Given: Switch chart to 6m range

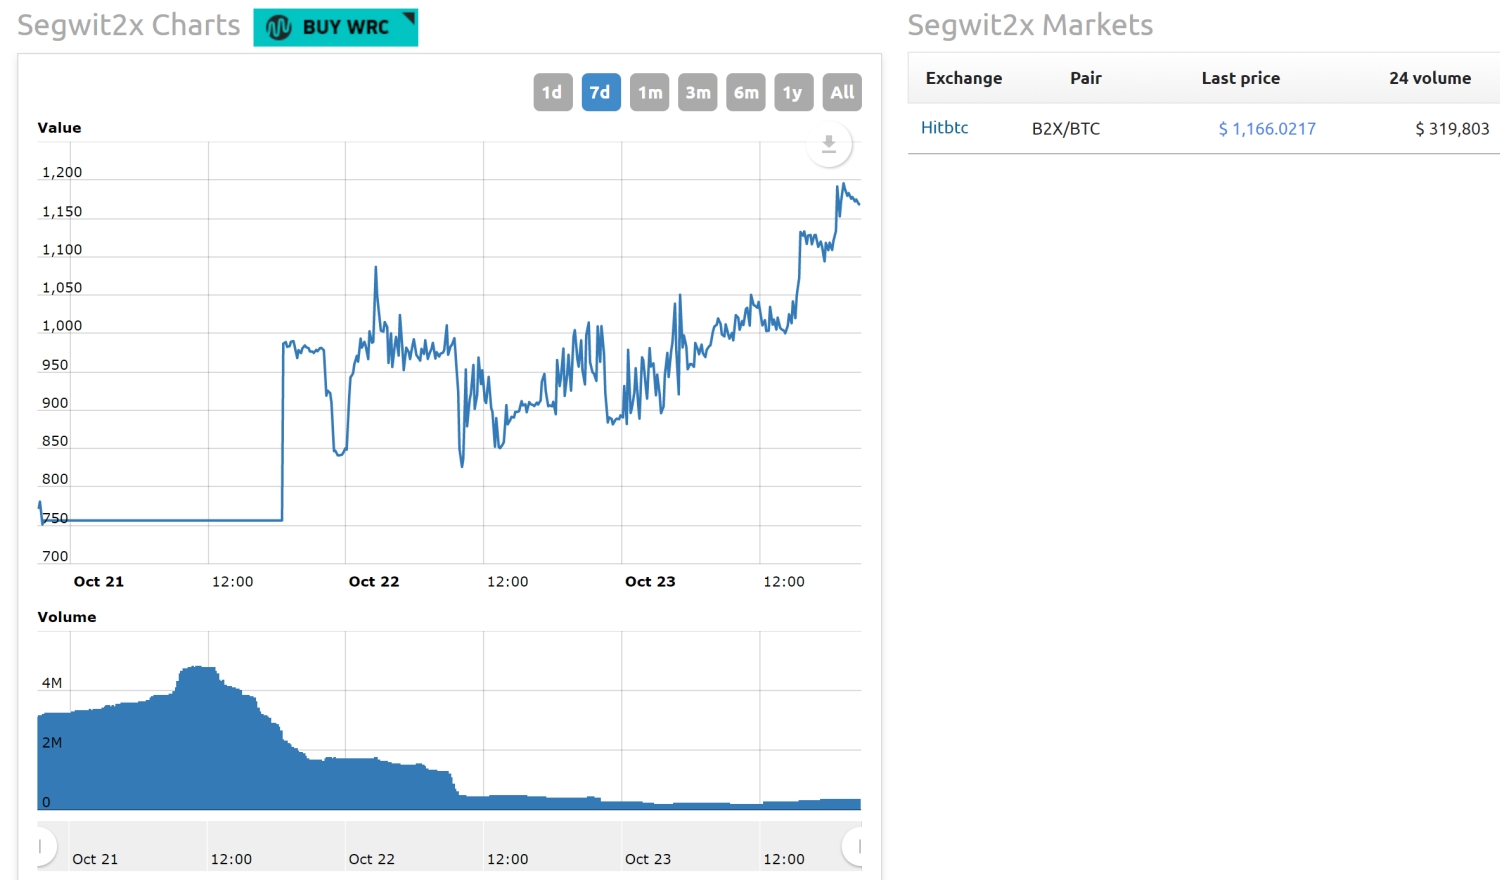Looking at the screenshot, I should tap(746, 92).
